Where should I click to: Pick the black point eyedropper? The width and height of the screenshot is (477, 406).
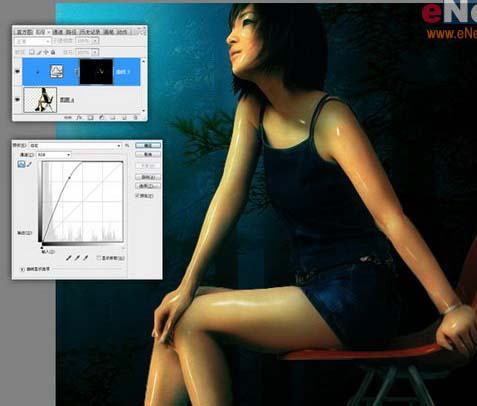click(69, 258)
